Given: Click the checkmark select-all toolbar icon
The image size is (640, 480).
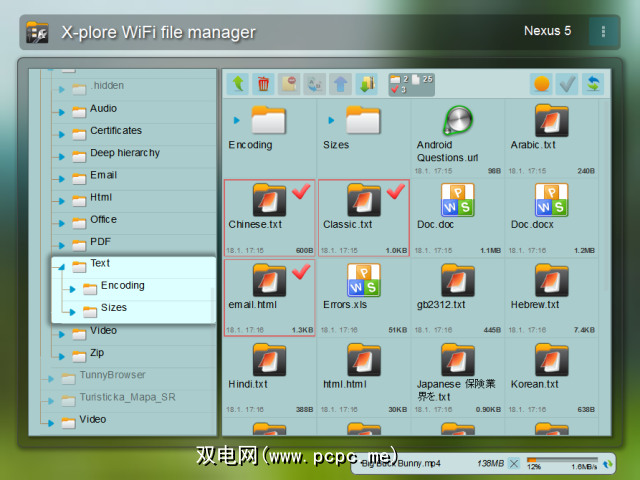Looking at the screenshot, I should click(x=567, y=84).
